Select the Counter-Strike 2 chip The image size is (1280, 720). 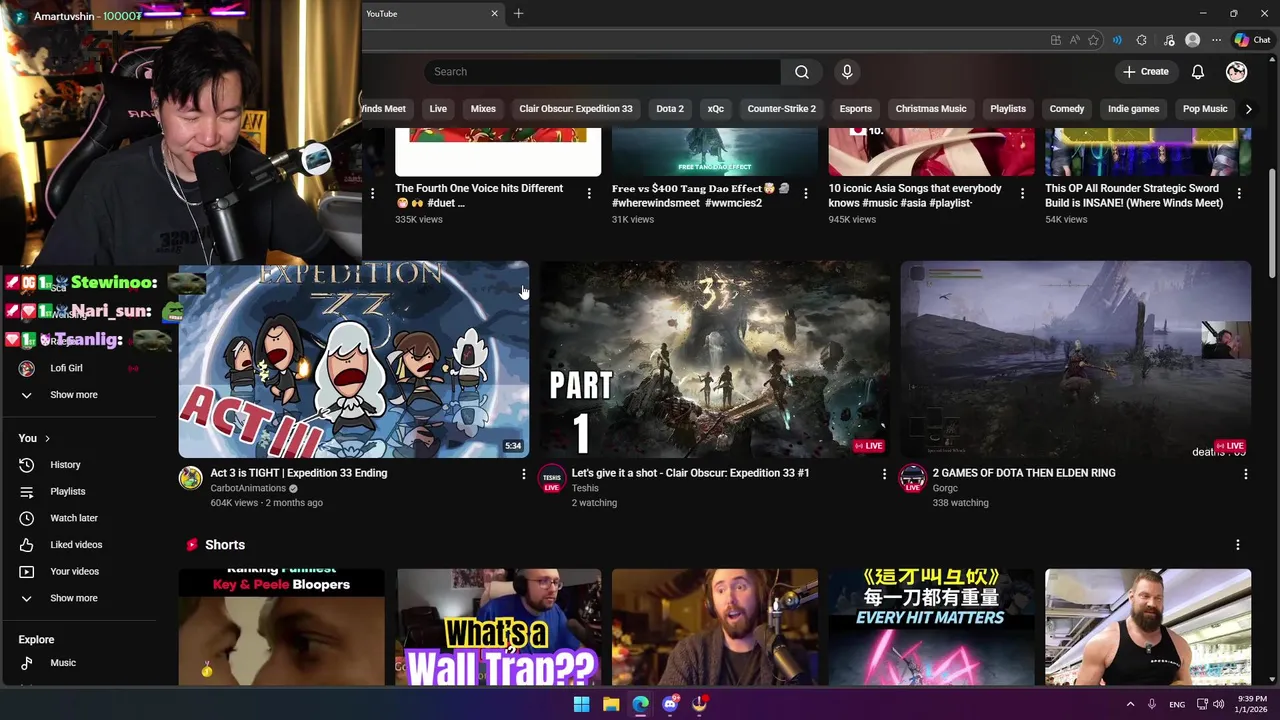782,109
